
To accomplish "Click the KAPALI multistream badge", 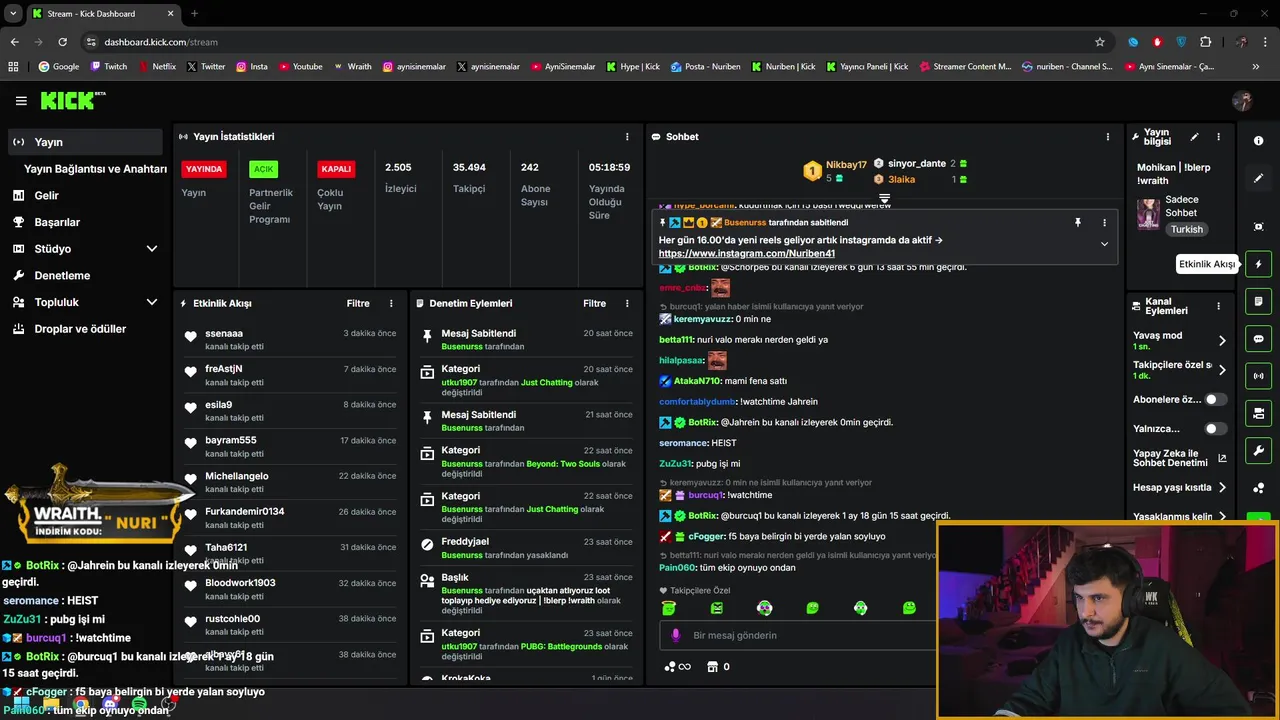I will click(336, 169).
